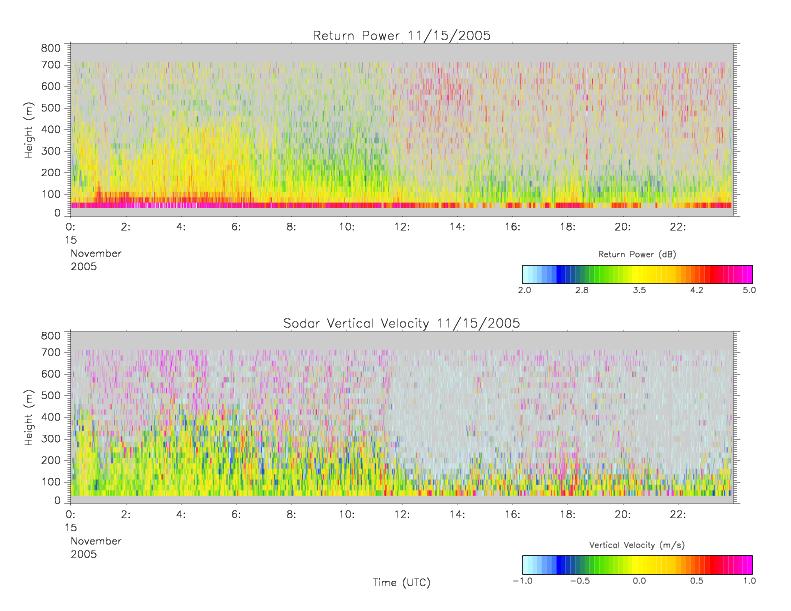Click the "6:" time tick under Return Power plot
Screen dimensions: 791x611
coord(236,227)
